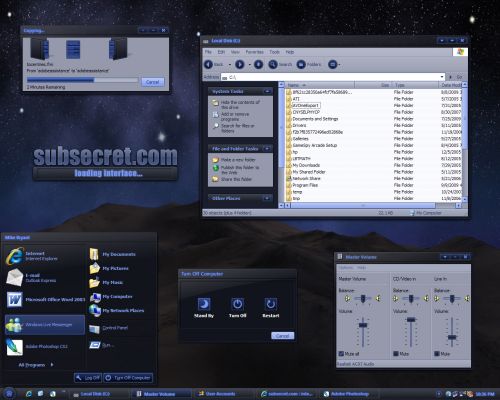
Task: Open the address bar dropdown arrow
Action: coord(442,77)
